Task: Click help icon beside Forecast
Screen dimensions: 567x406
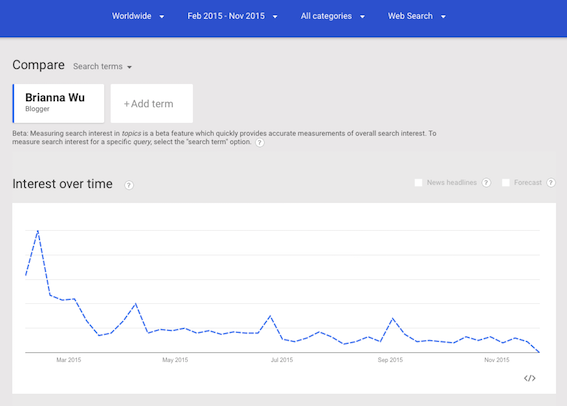Action: (551, 183)
